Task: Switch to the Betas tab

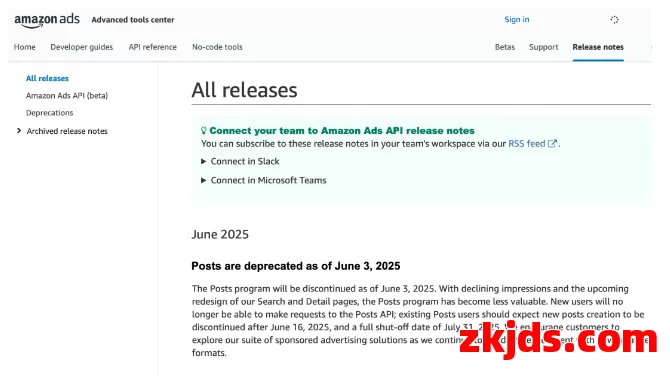Action: [x=505, y=47]
